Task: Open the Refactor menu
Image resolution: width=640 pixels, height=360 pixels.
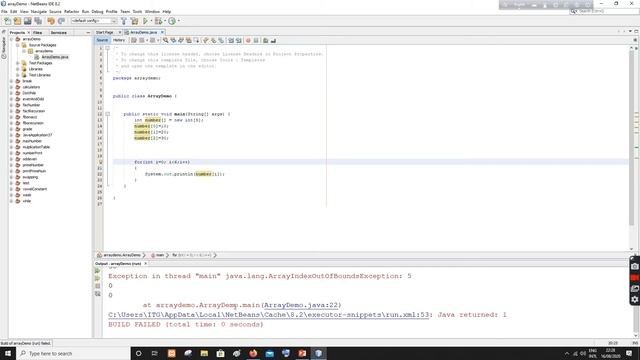Action: point(71,11)
